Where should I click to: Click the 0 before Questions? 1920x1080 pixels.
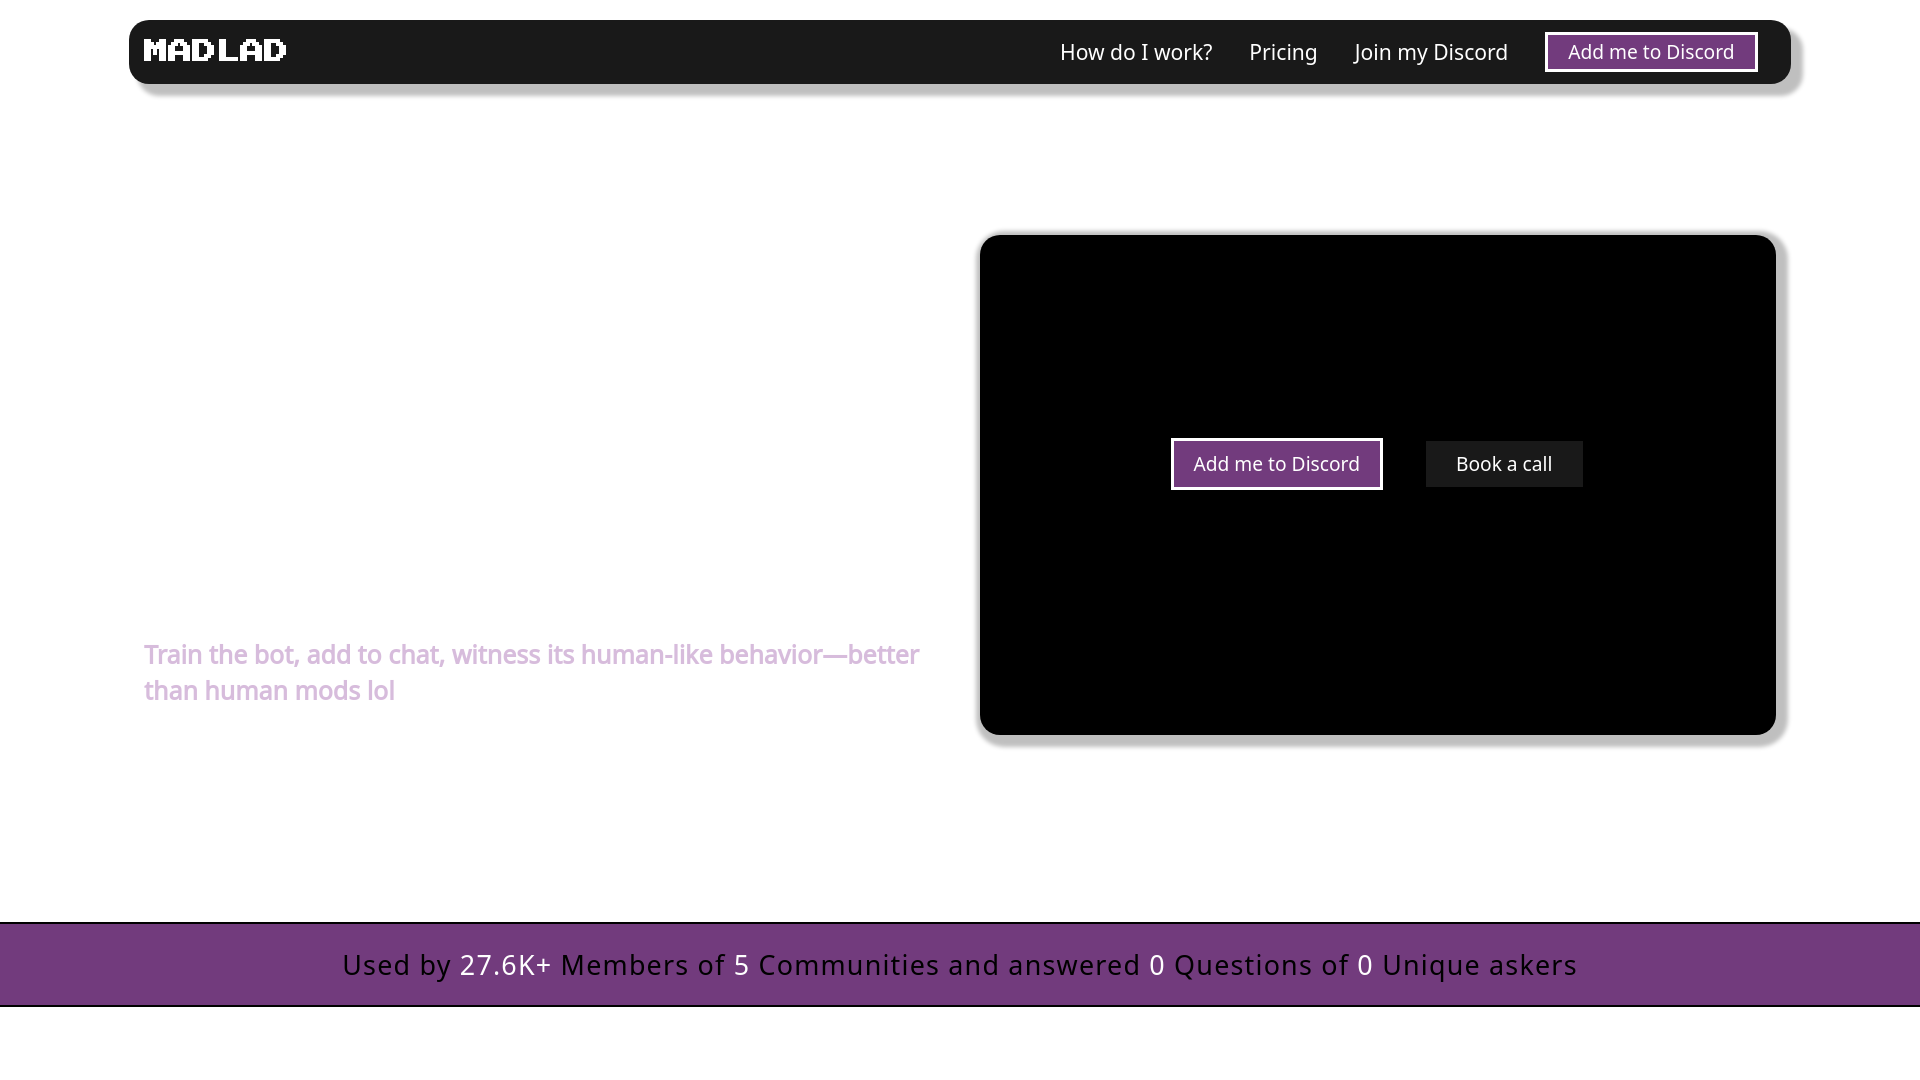[1156, 965]
